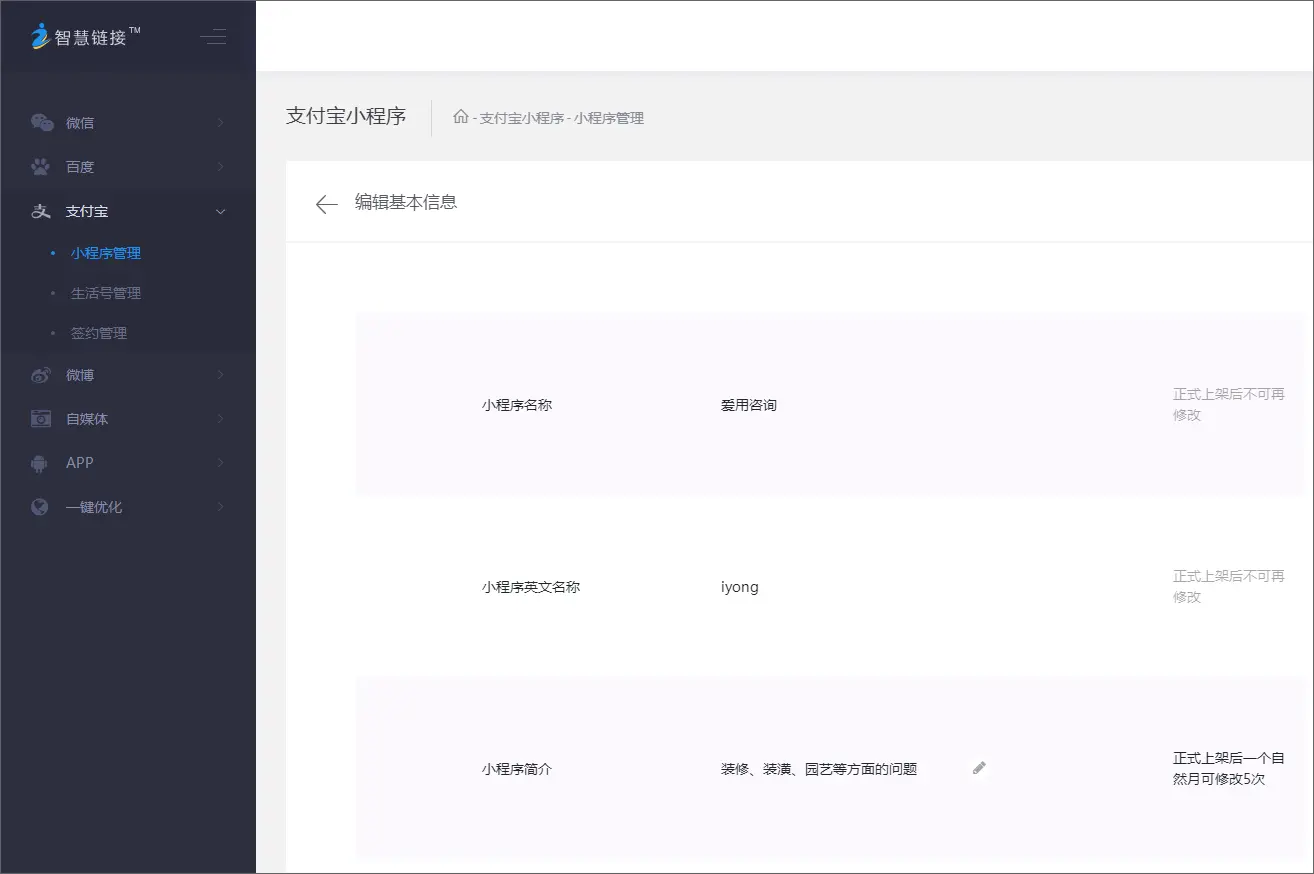
Task: Select 签约管理 submenu item
Action: coord(98,333)
